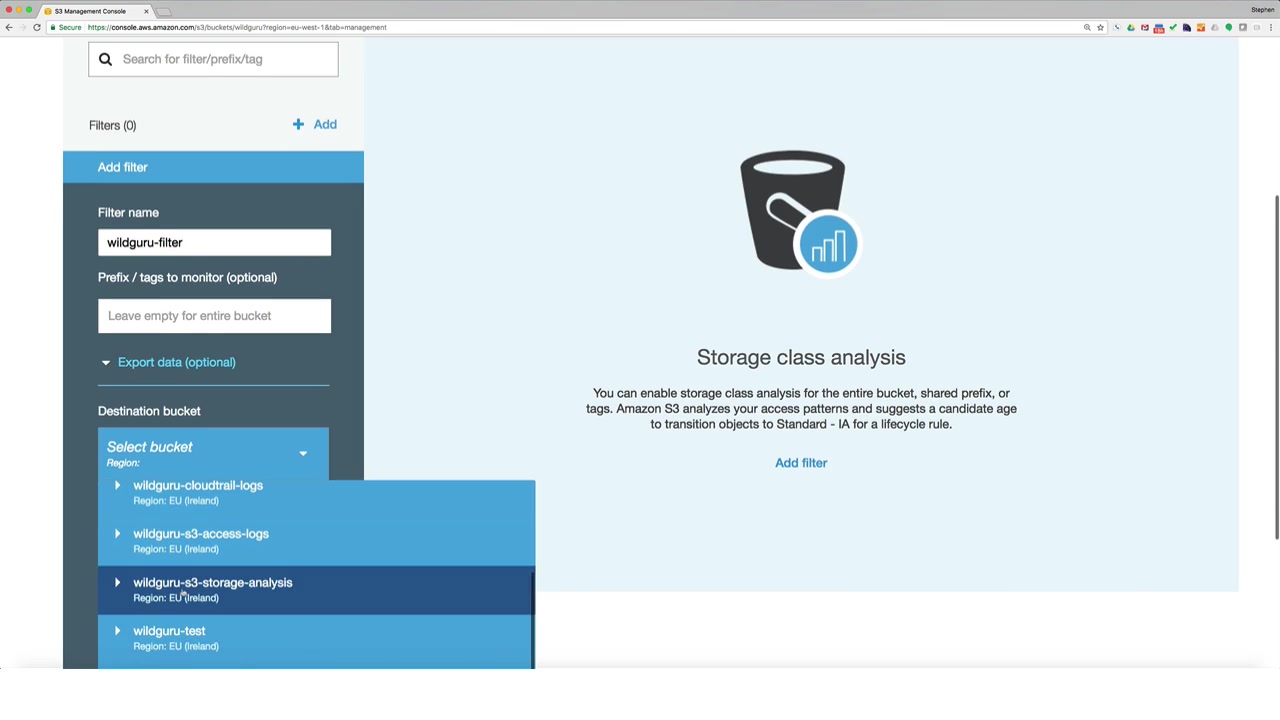
Task: Click the Add link next to Filters
Action: (x=325, y=124)
